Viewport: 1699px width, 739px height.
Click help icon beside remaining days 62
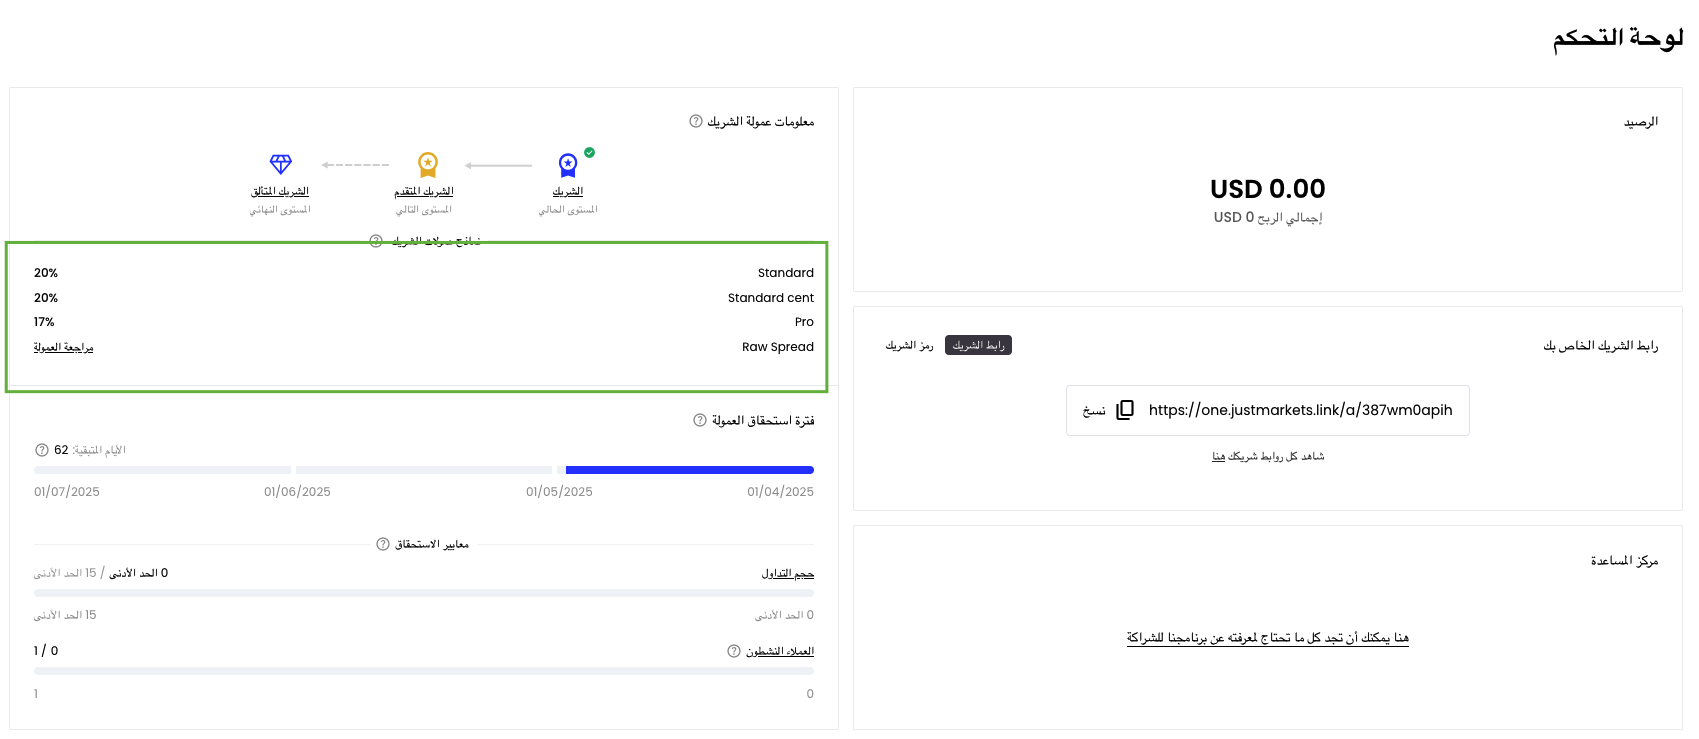tap(42, 450)
